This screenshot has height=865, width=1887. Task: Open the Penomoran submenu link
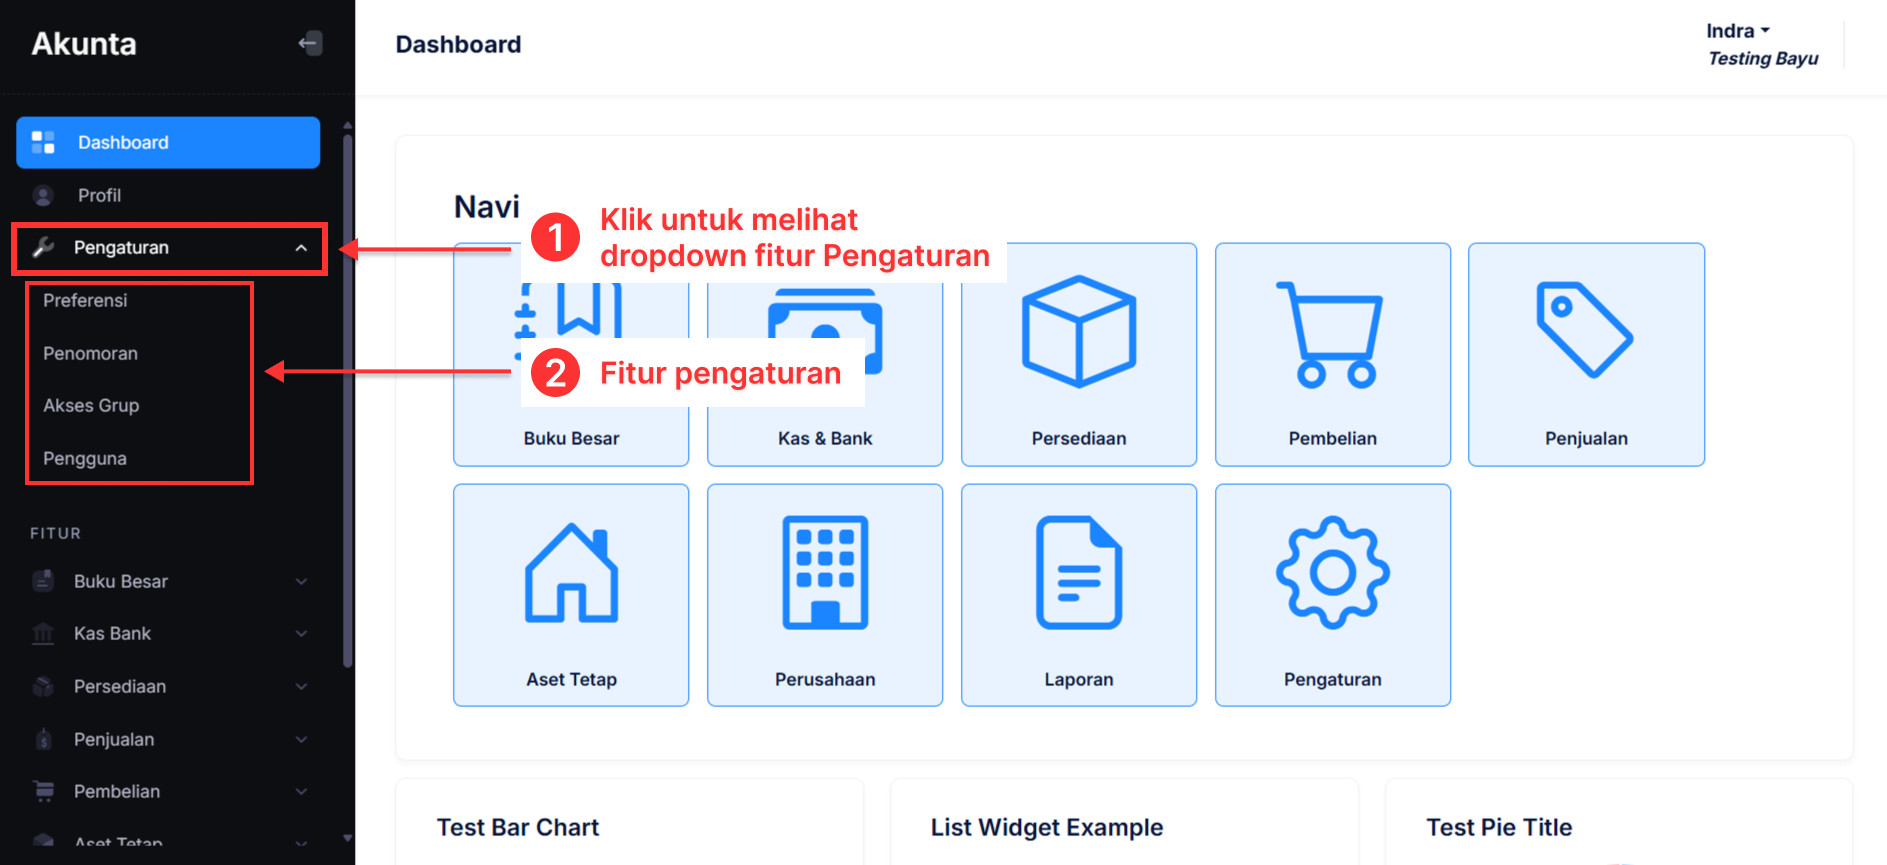pos(90,354)
